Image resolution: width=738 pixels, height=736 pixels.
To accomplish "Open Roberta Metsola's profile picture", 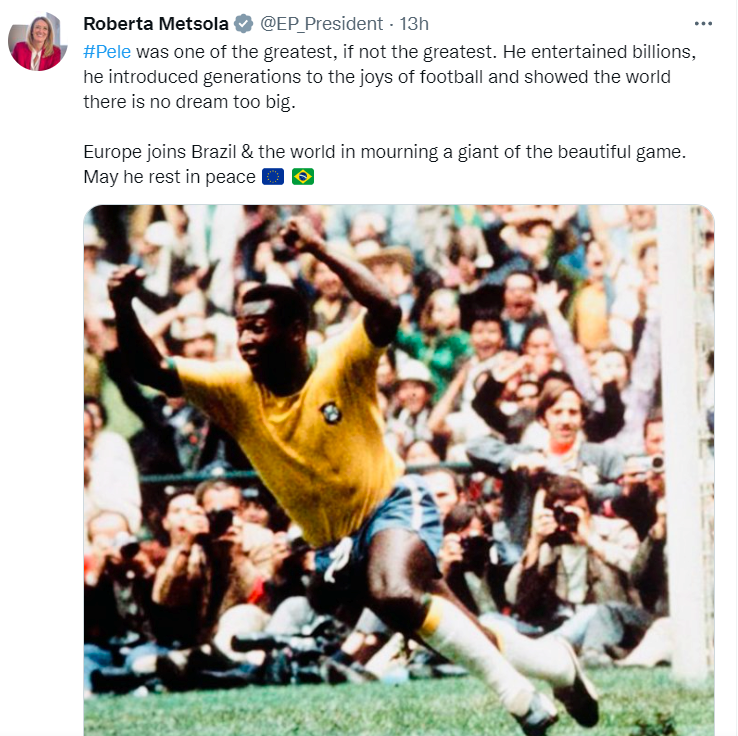I will pyautogui.click(x=37, y=41).
